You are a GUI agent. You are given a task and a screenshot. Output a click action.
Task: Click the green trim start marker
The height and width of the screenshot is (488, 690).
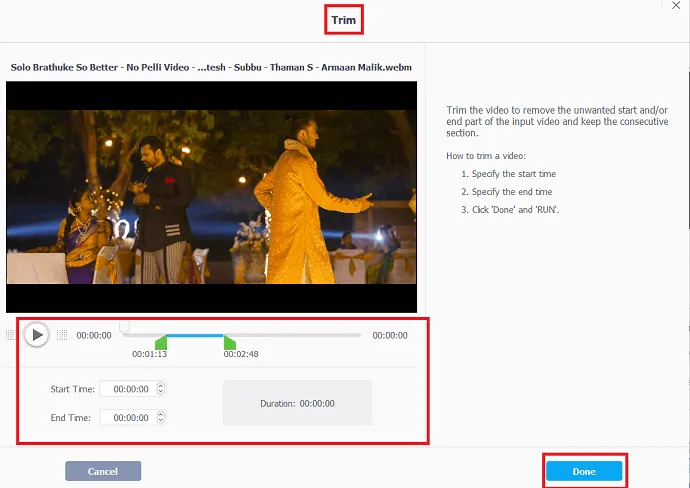[x=161, y=342]
